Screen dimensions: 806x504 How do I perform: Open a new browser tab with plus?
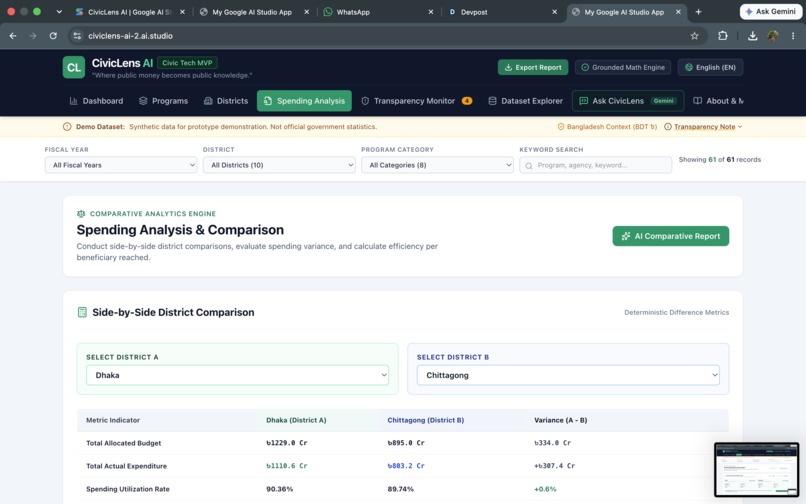pyautogui.click(x=698, y=12)
